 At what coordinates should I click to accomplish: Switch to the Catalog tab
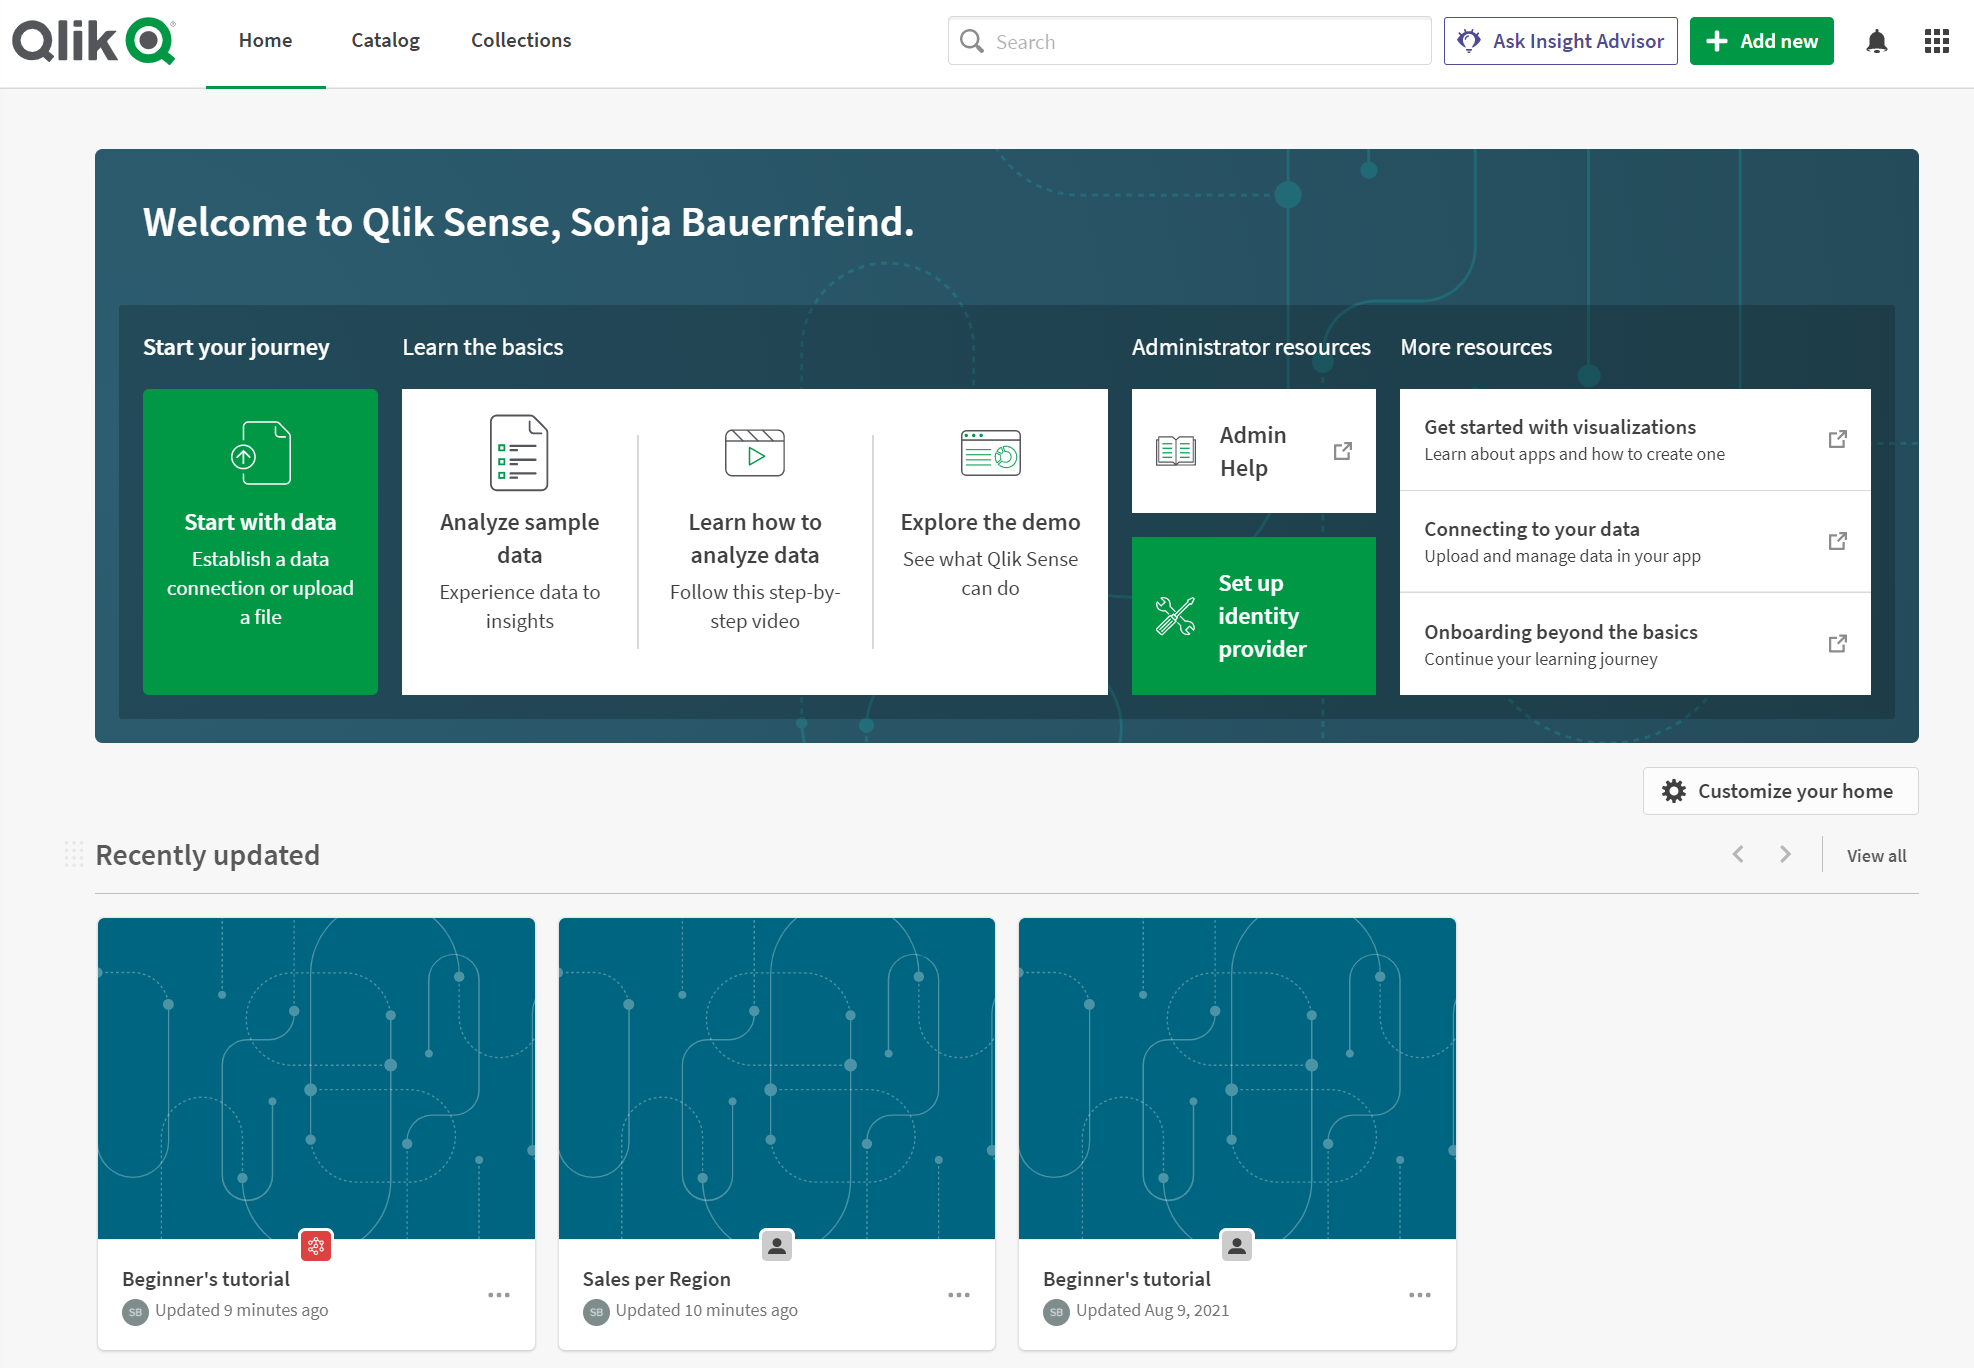[385, 41]
